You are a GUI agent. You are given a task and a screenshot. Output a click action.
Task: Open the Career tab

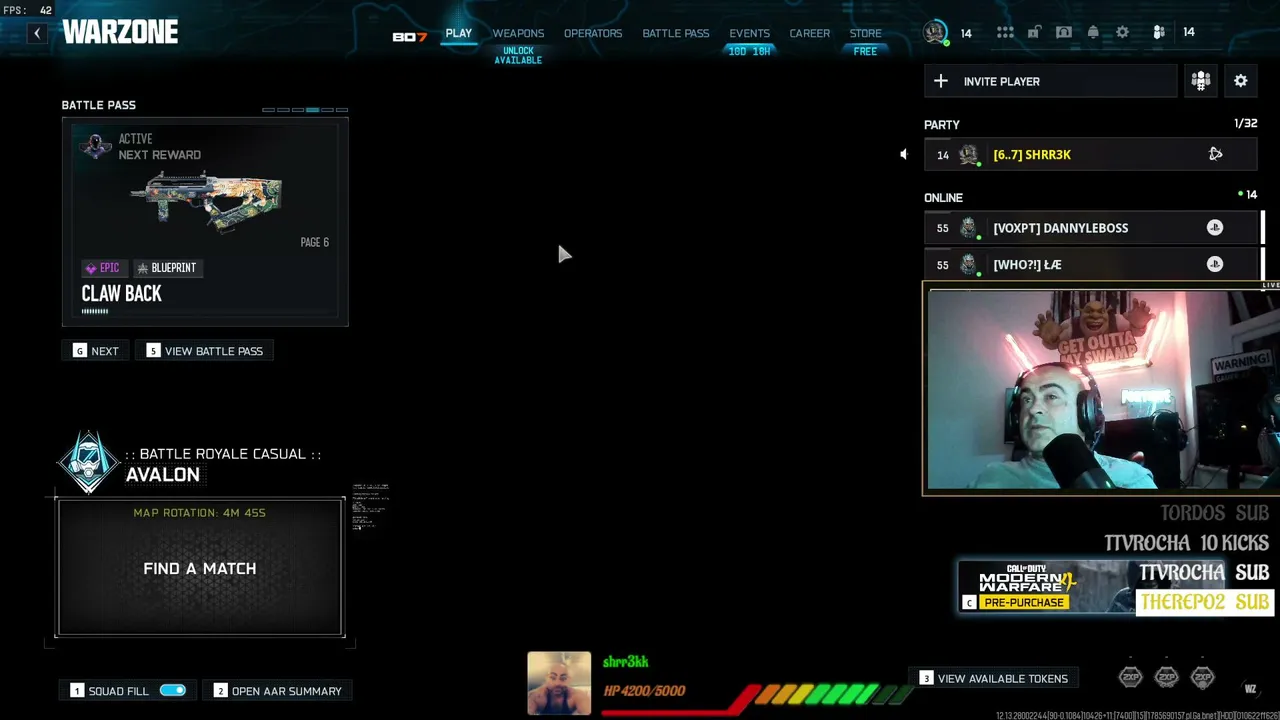[810, 33]
